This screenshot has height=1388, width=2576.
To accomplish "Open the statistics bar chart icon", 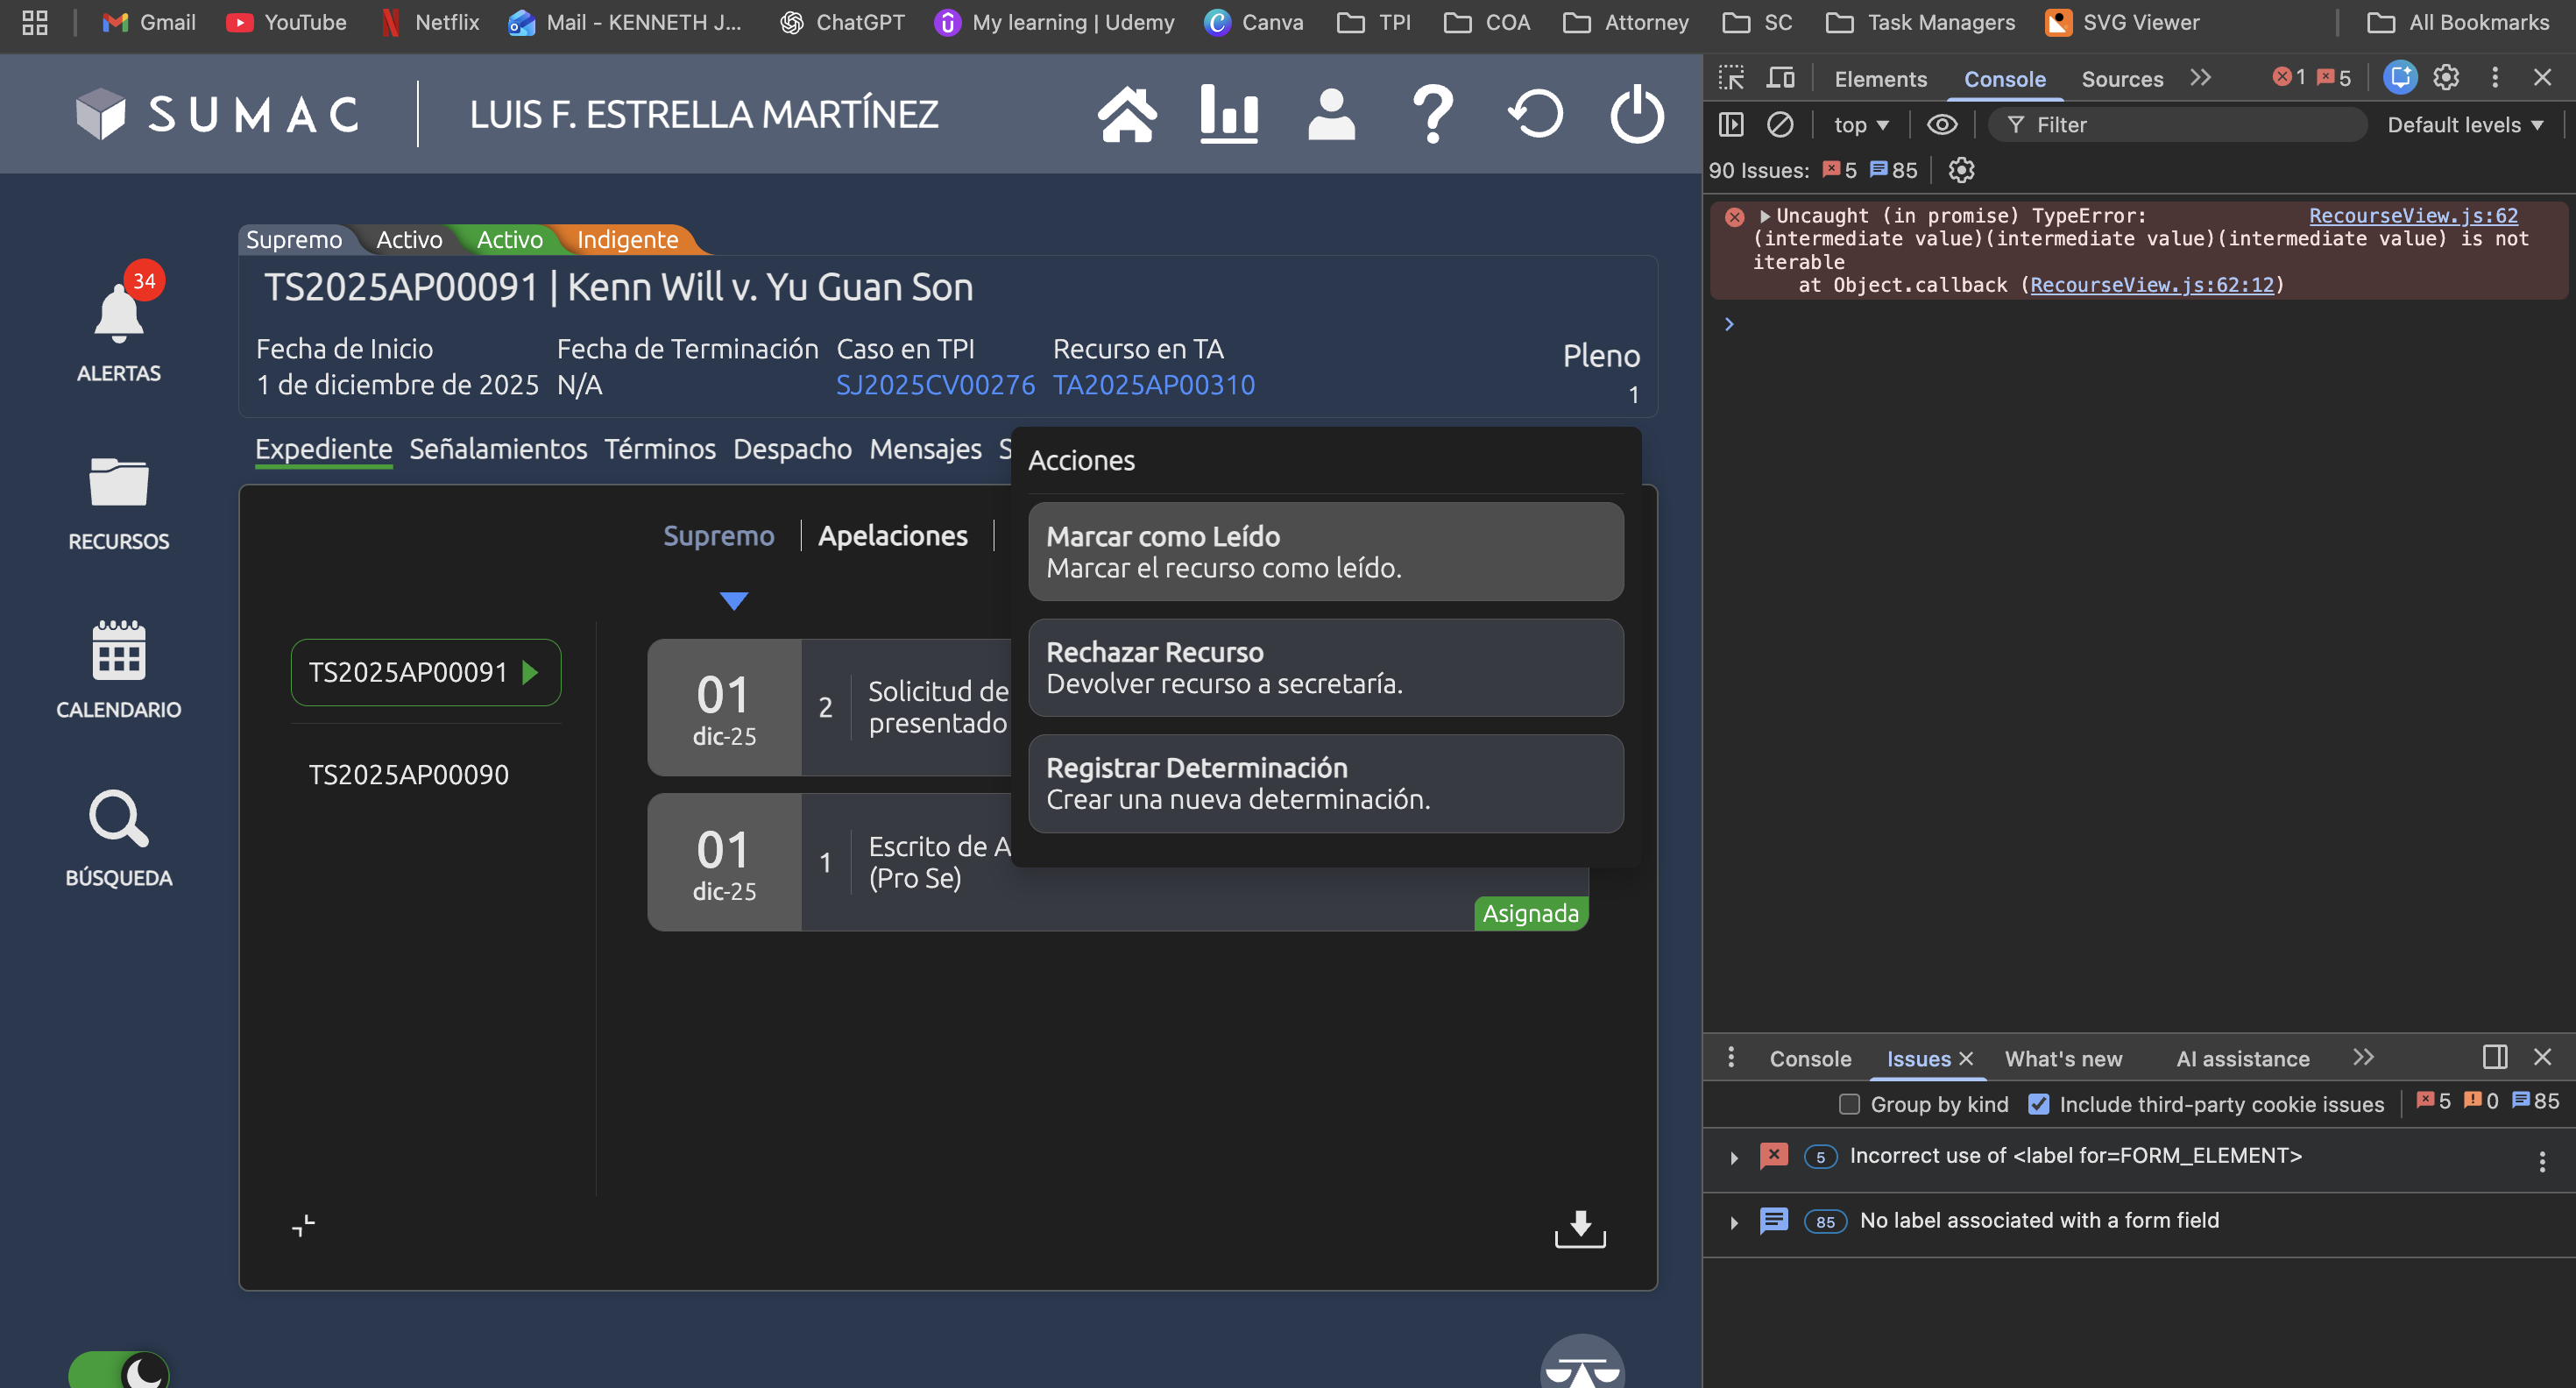I will (1228, 114).
